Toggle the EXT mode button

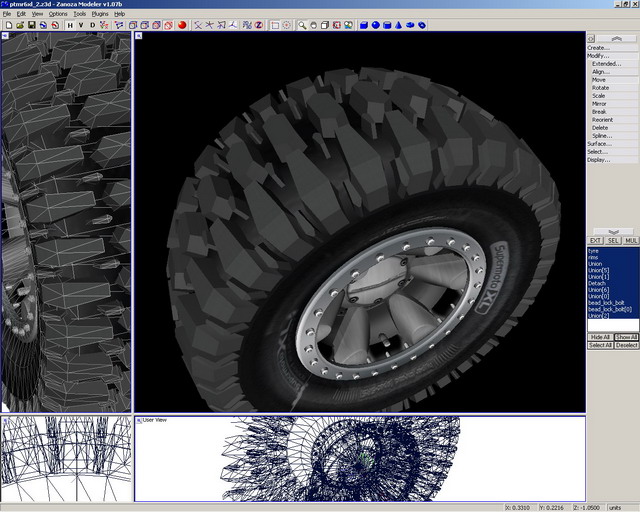pos(594,241)
